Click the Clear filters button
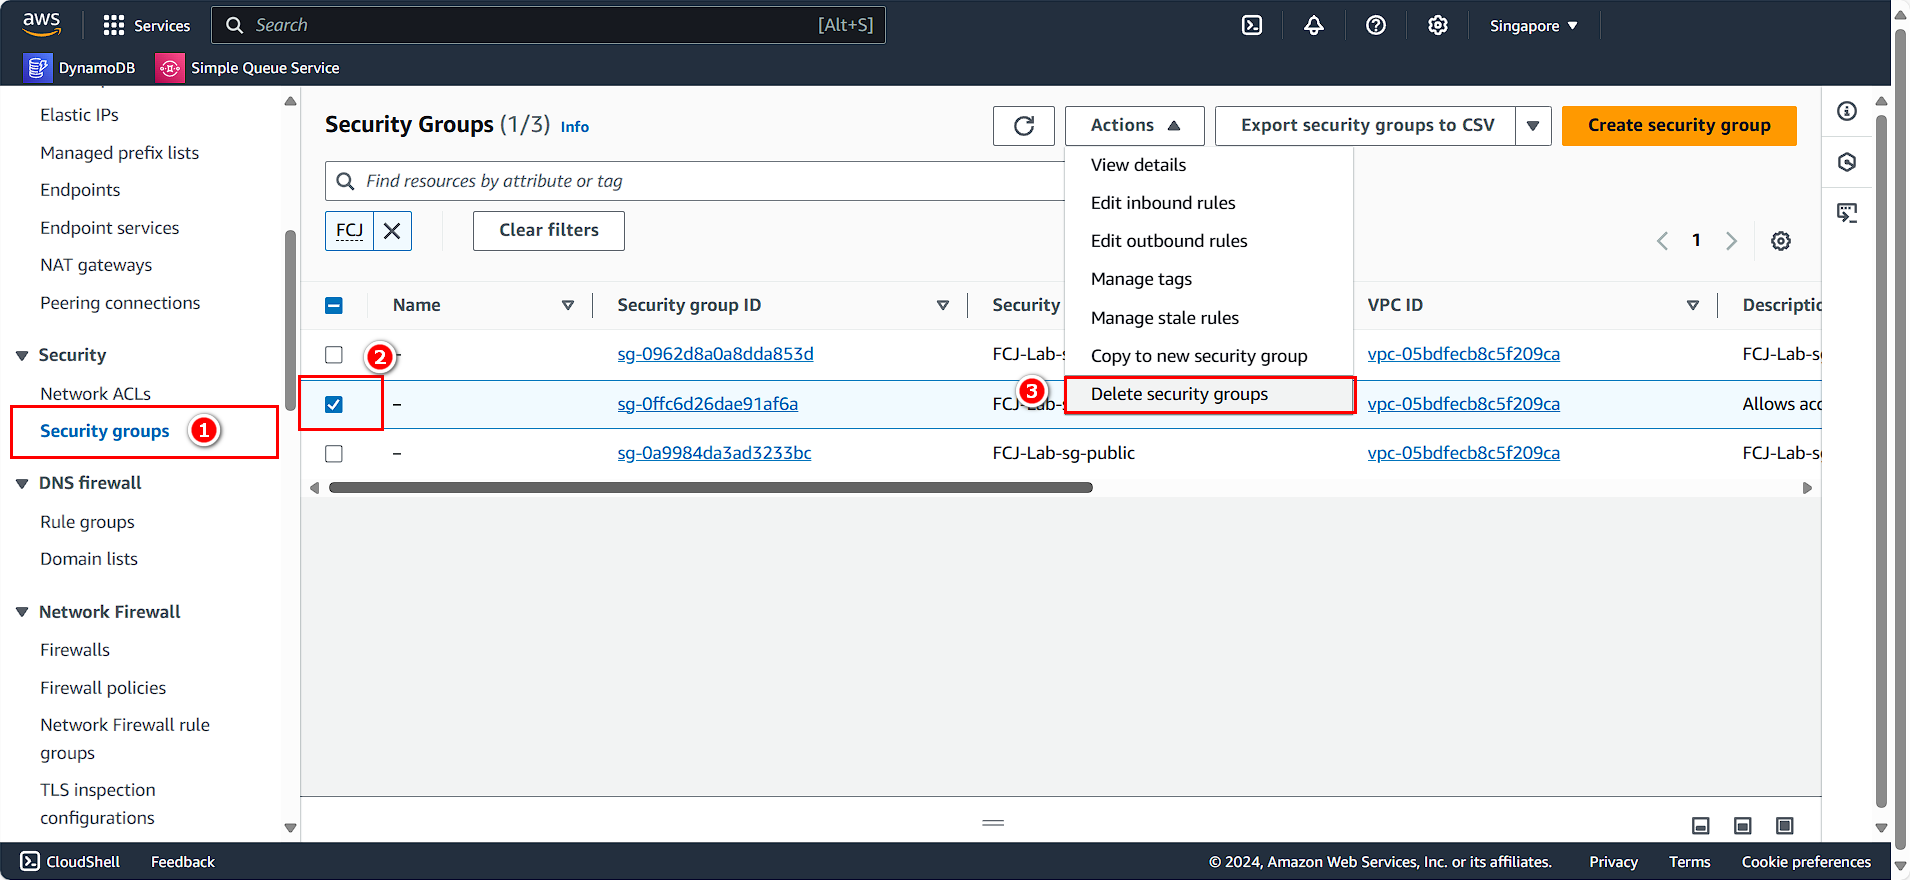The image size is (1910, 880). 549,231
